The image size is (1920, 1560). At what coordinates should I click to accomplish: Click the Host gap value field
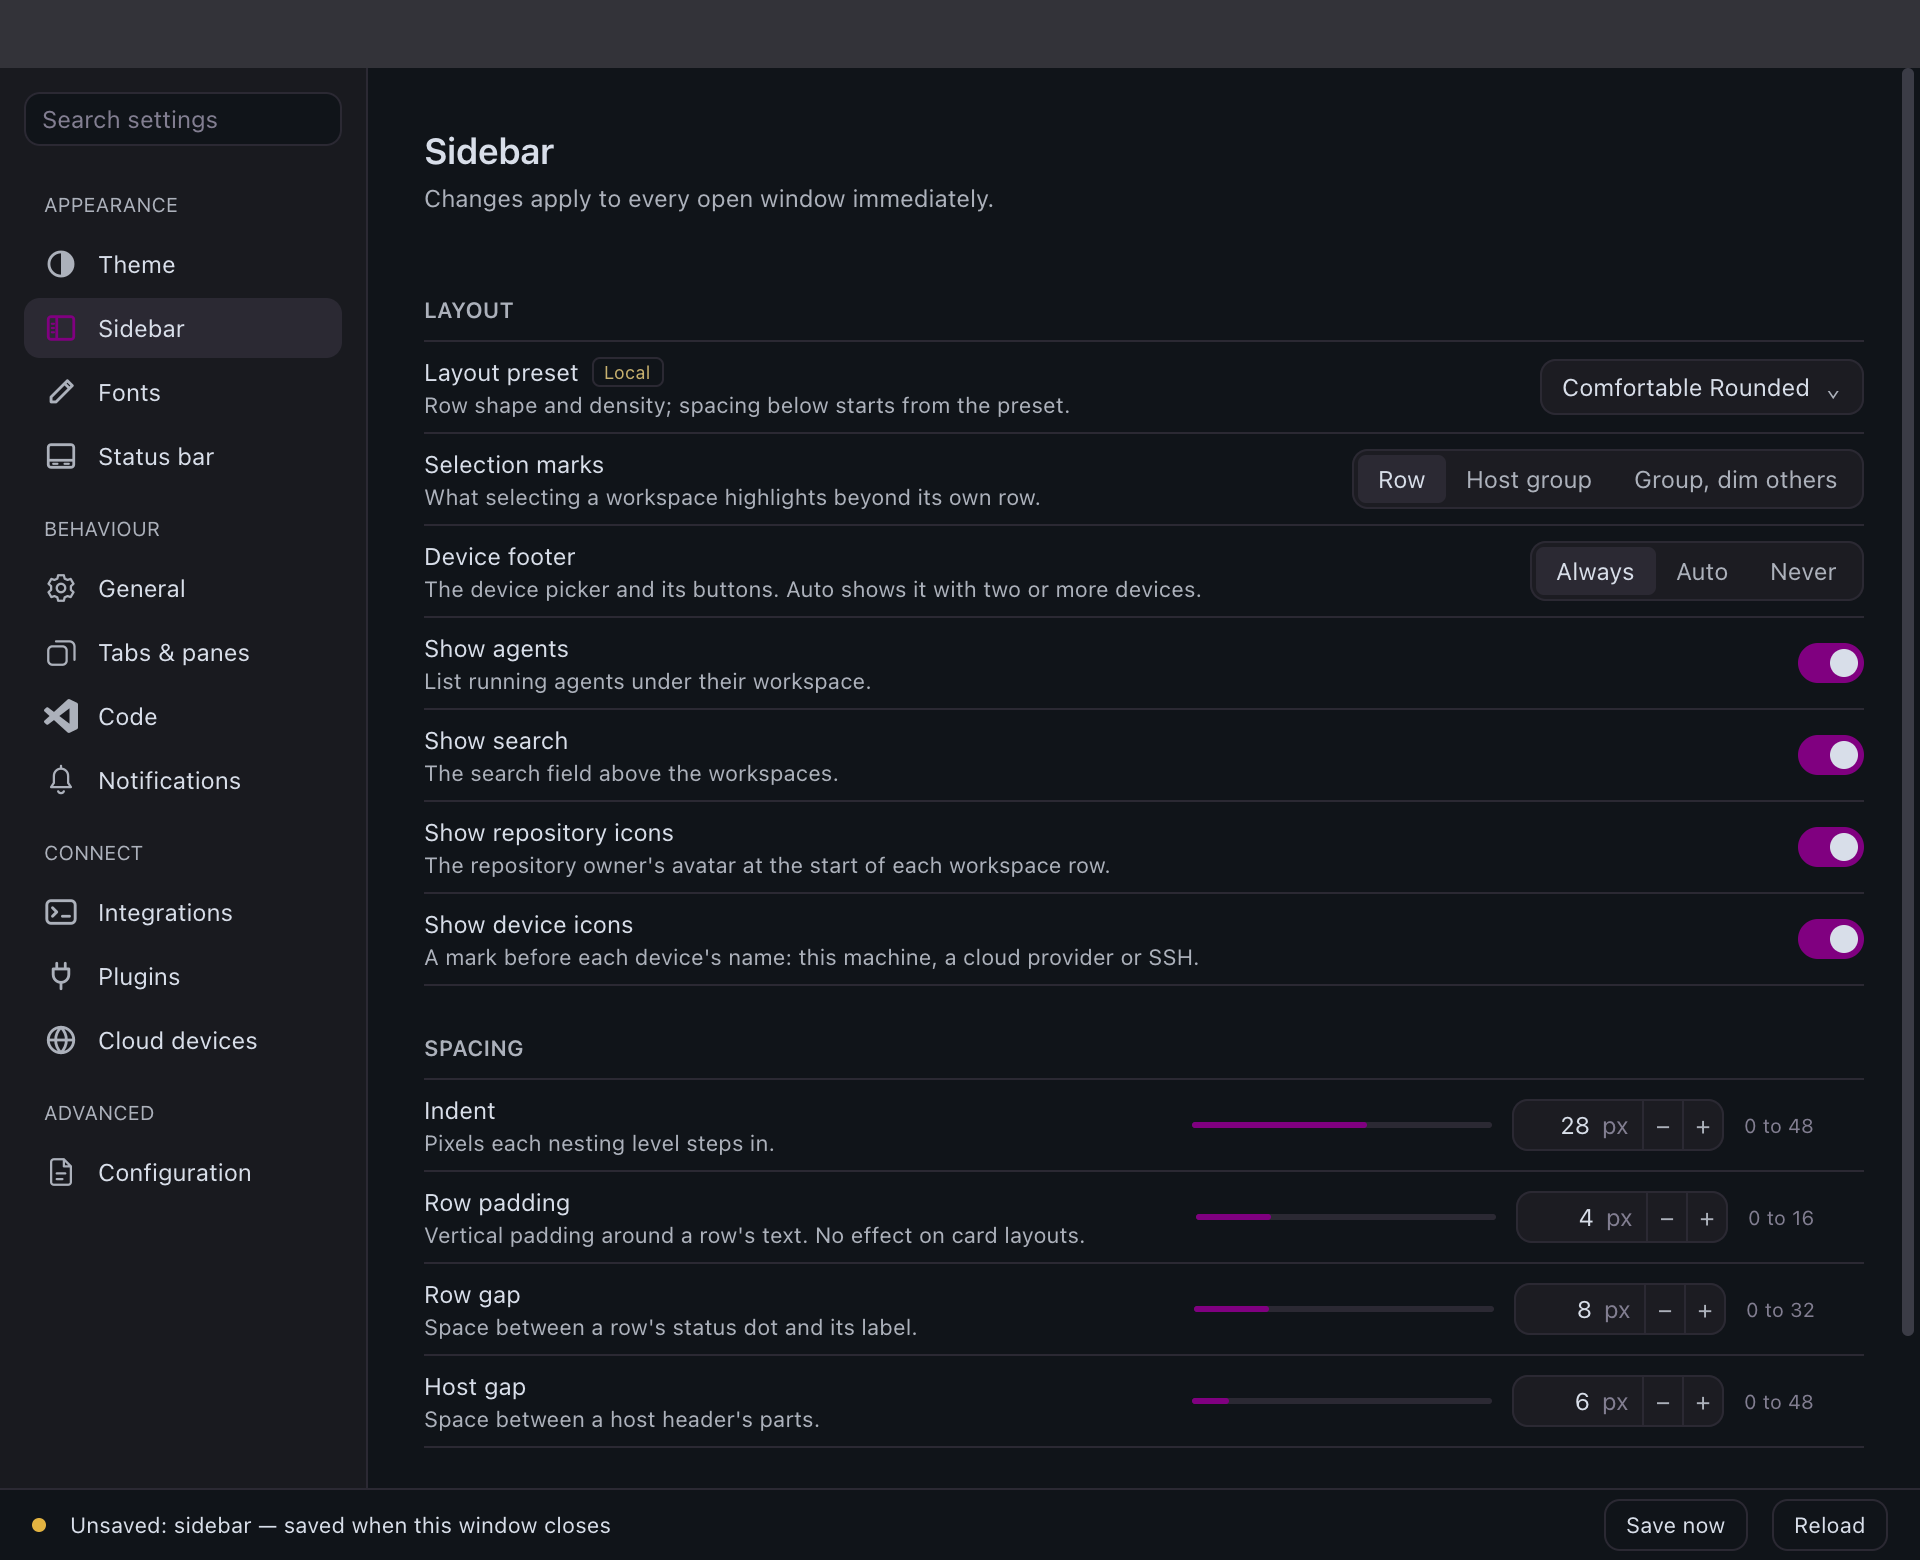pyautogui.click(x=1578, y=1402)
